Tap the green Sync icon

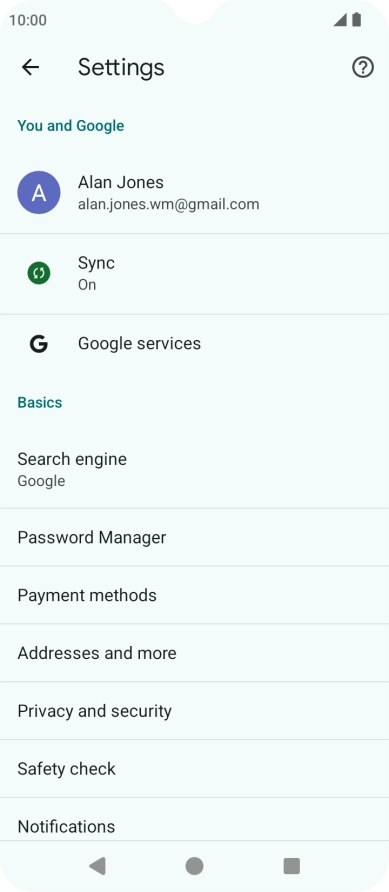tap(39, 273)
